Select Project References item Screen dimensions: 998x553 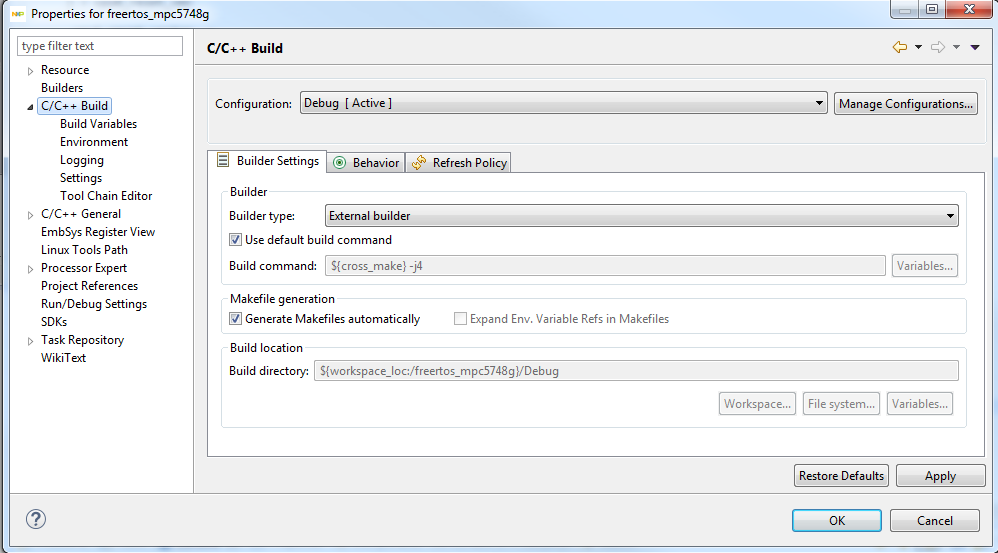click(x=89, y=286)
